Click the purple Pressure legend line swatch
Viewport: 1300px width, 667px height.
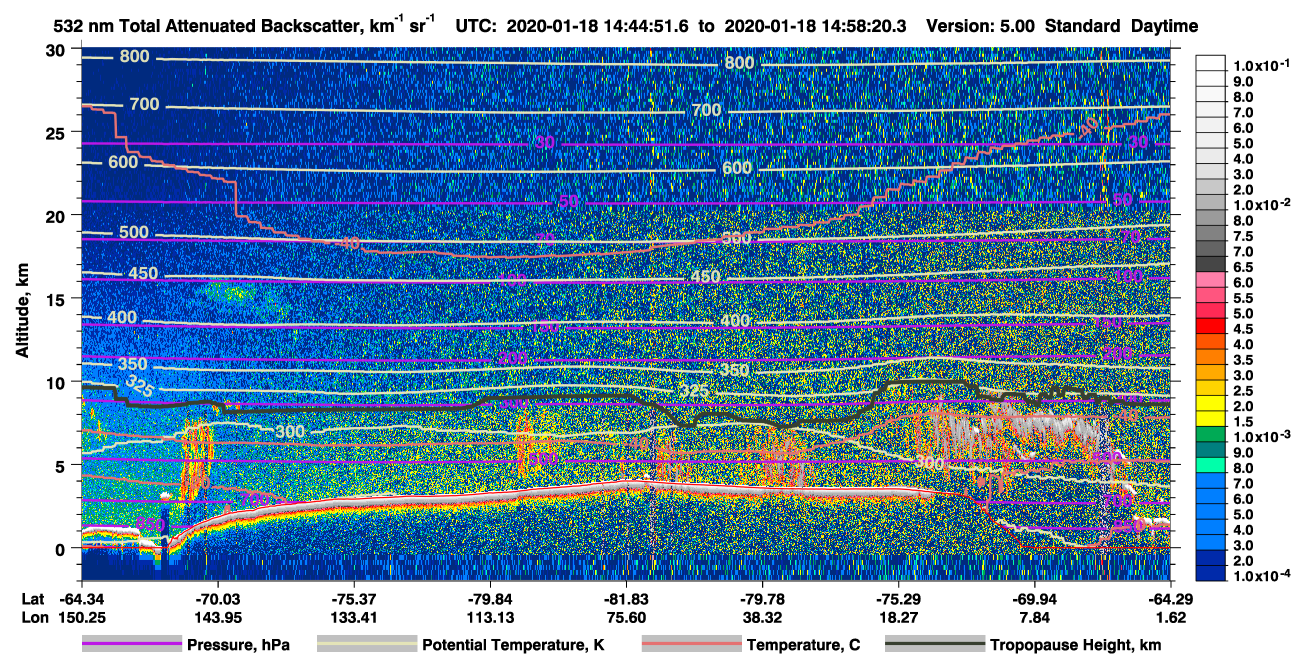(132, 644)
